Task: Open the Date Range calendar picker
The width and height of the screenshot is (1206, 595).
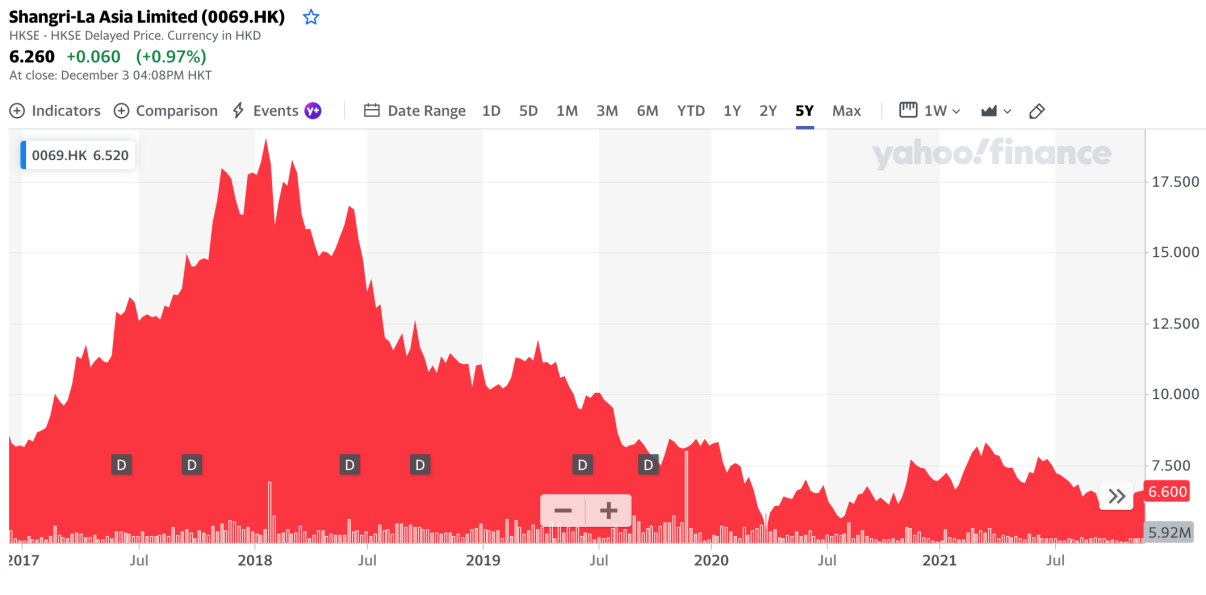Action: click(x=415, y=111)
